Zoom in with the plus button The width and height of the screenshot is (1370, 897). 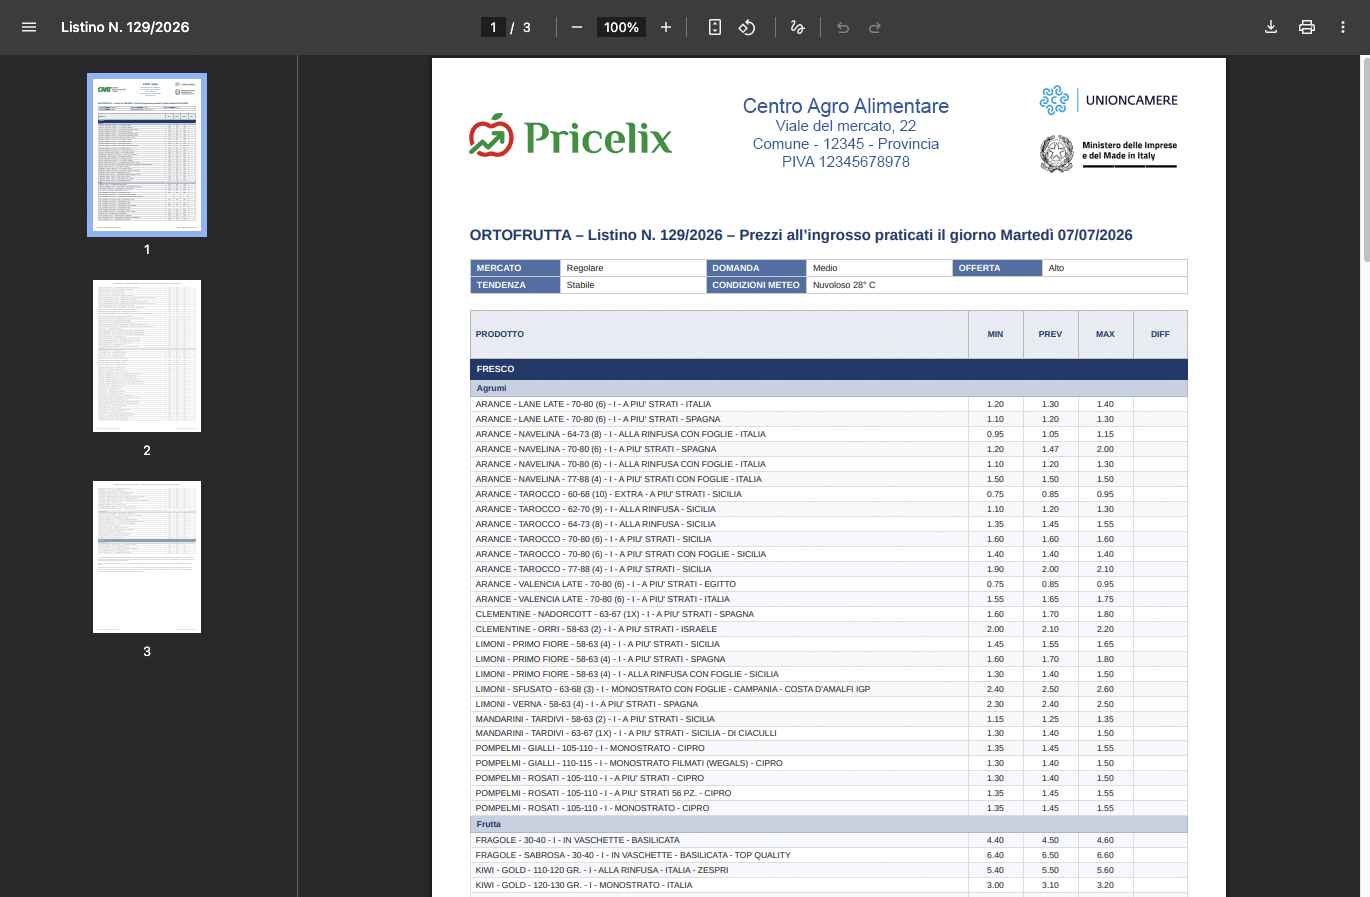pos(666,27)
